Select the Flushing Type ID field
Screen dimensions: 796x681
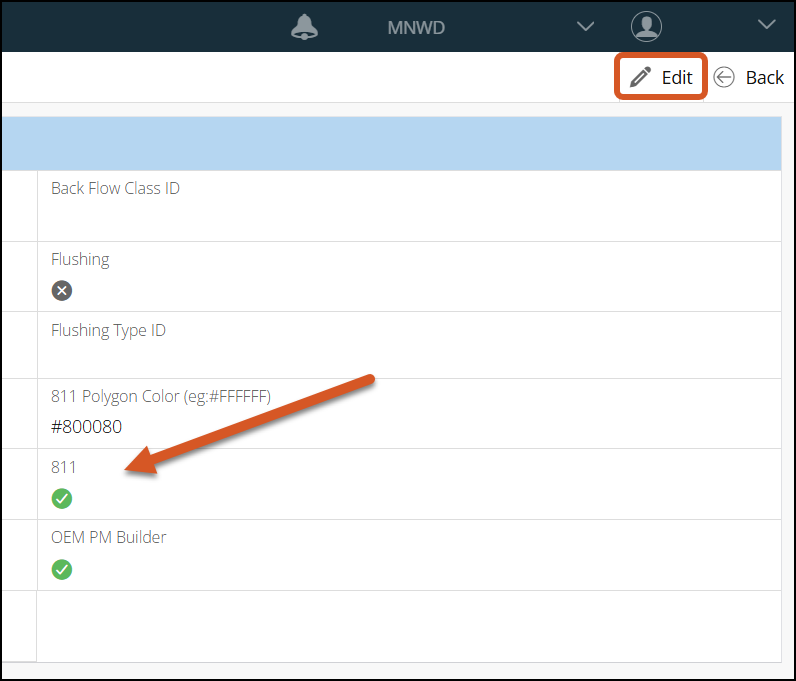[x=108, y=330]
